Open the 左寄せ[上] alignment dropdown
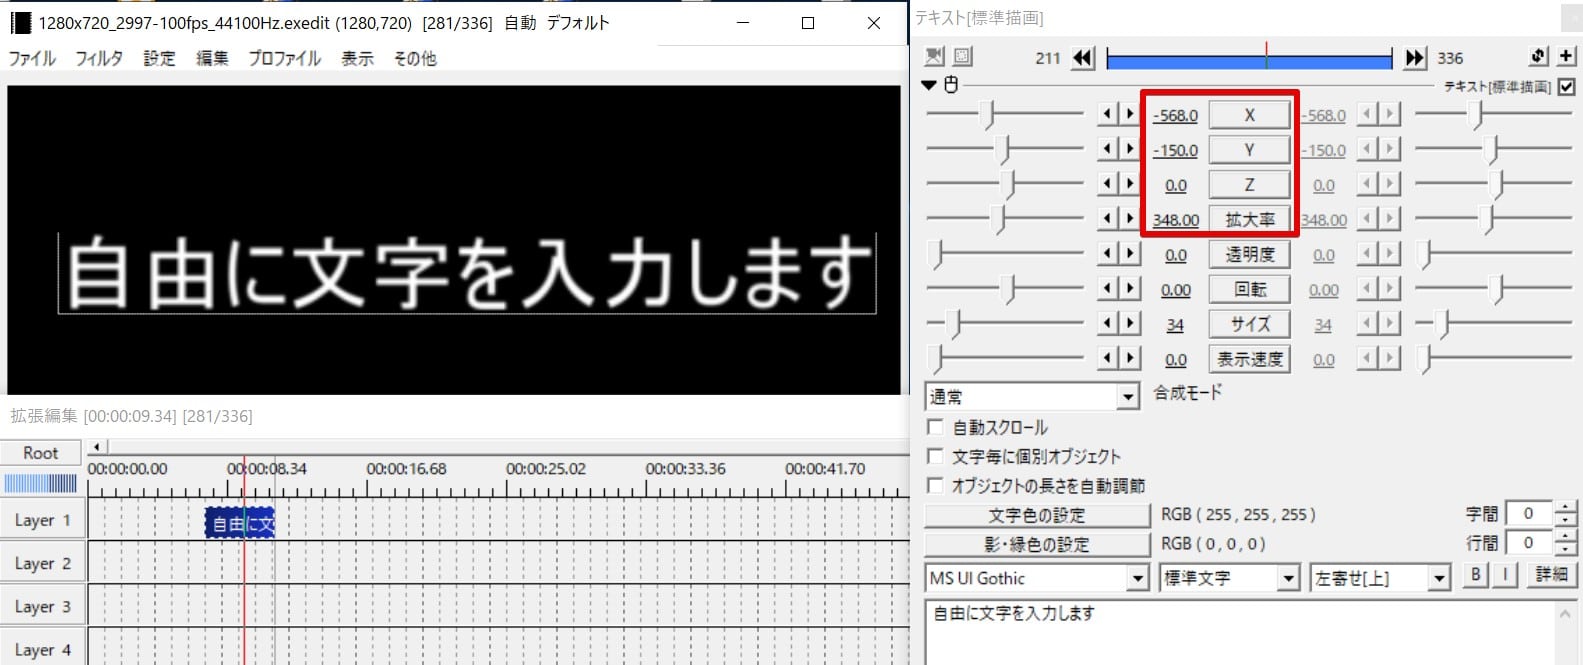 coord(1380,578)
